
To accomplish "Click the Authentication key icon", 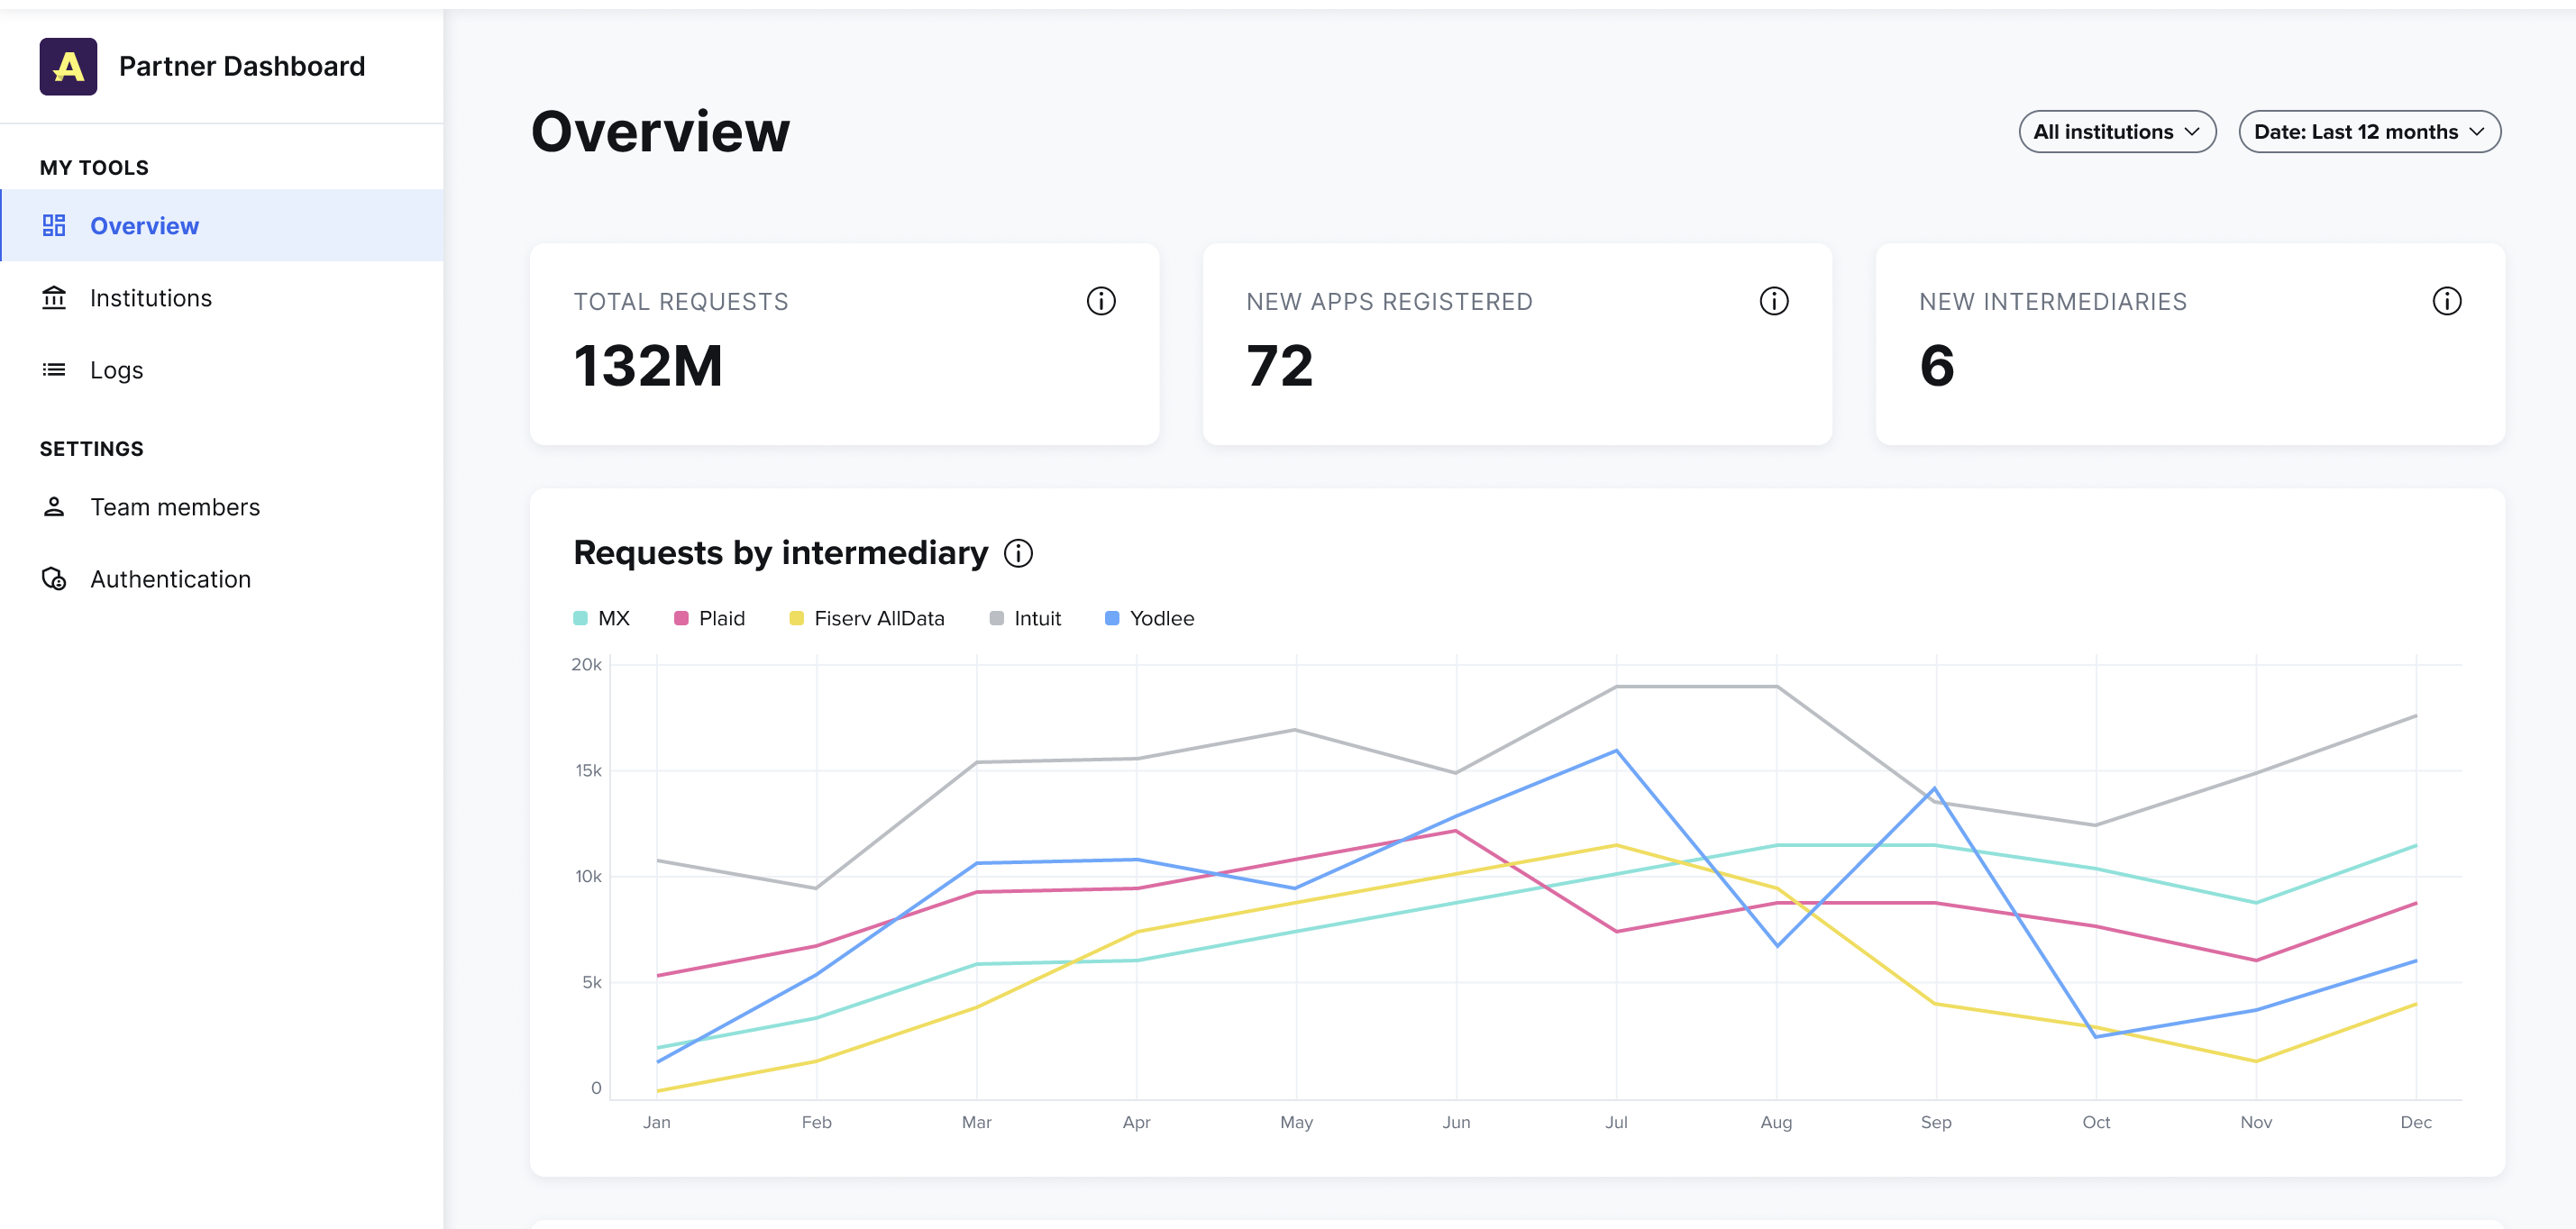I will (x=54, y=578).
